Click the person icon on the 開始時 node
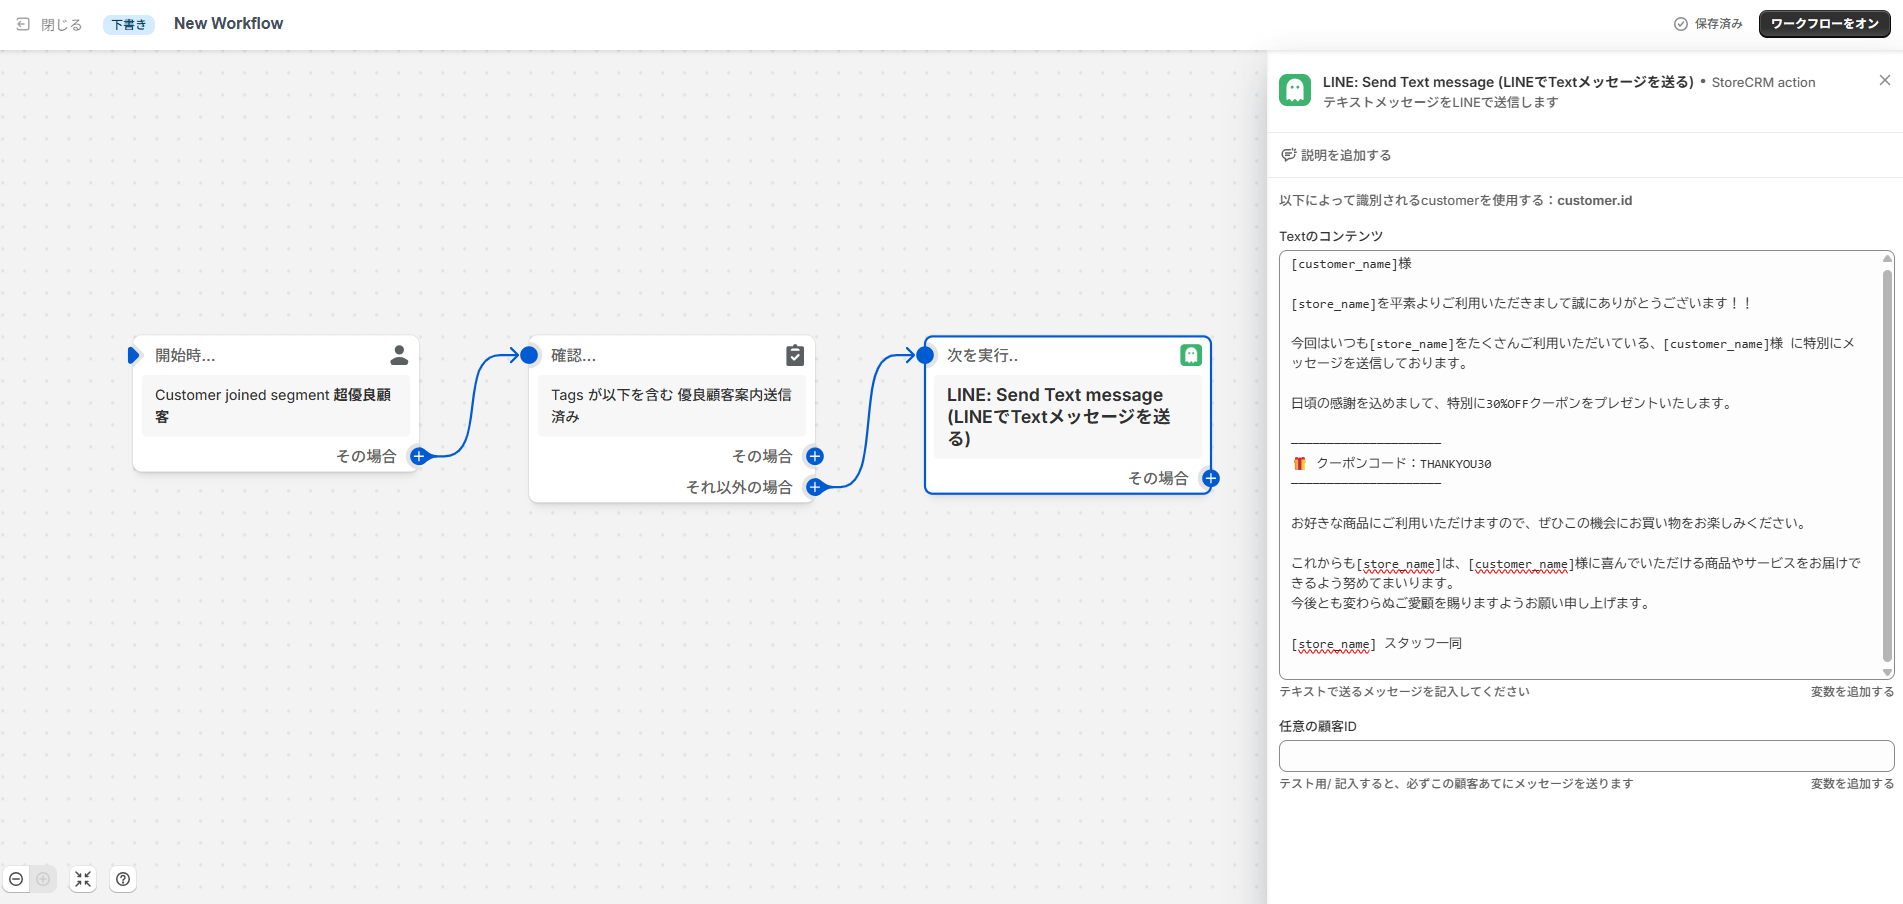Screen dimensions: 1903x904 point(399,355)
